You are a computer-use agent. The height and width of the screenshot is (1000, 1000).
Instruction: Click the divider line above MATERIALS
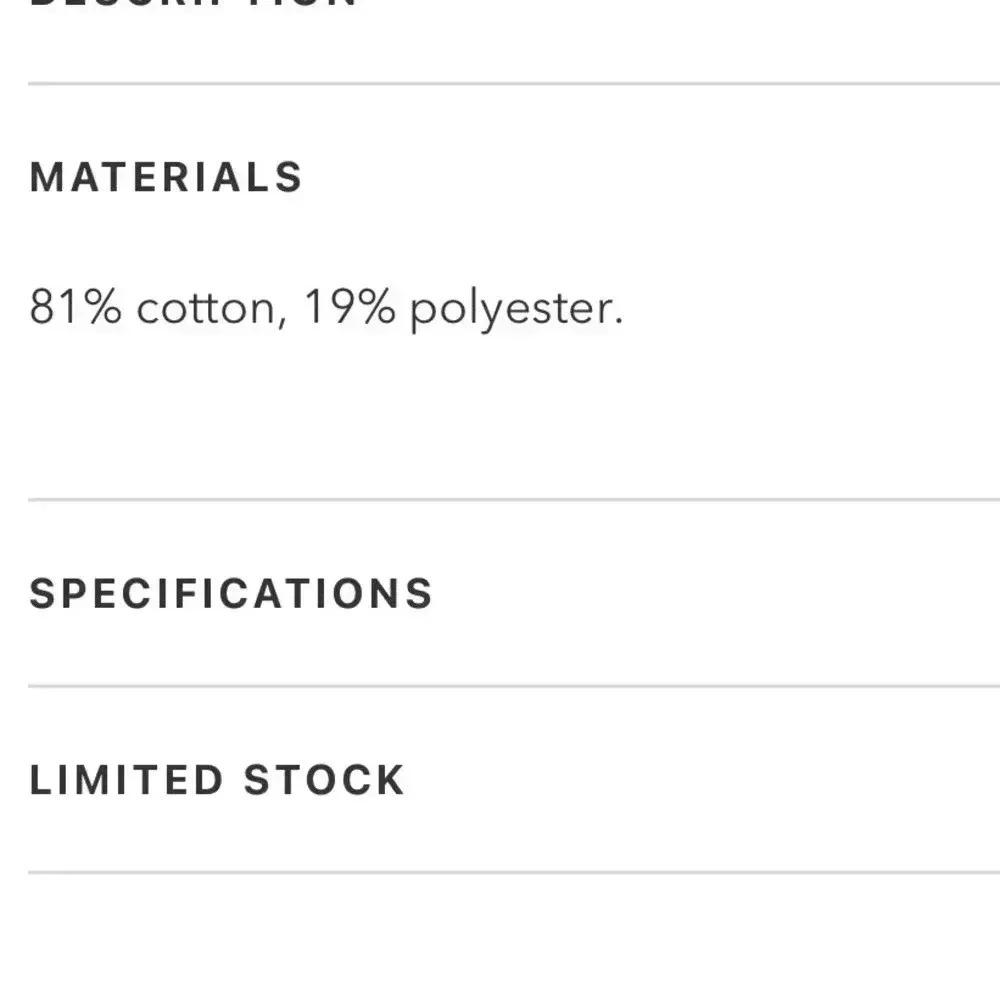coord(500,84)
